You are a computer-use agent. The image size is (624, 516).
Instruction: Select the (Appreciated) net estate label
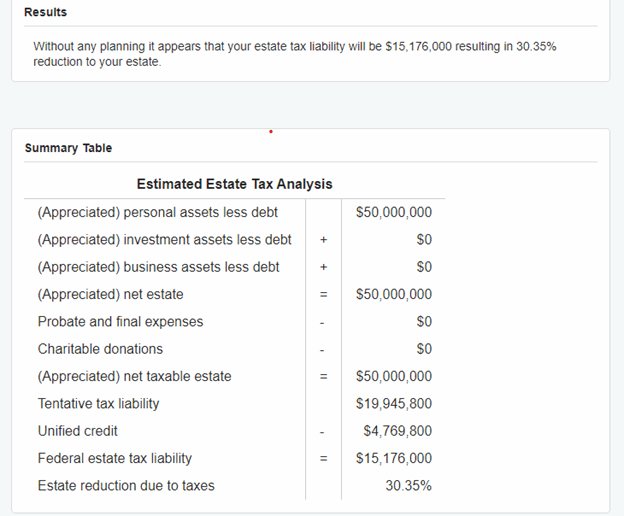(110, 294)
